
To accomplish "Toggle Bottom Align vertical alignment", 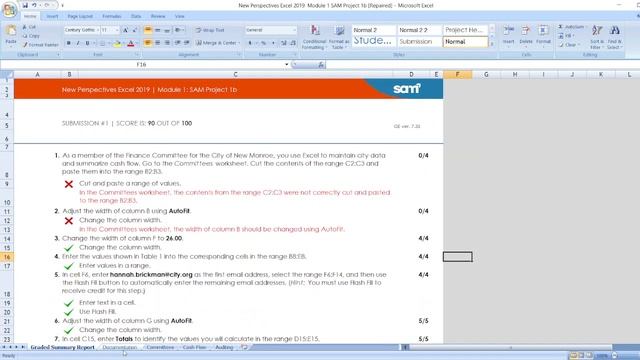I will pyautogui.click(x=167, y=30).
